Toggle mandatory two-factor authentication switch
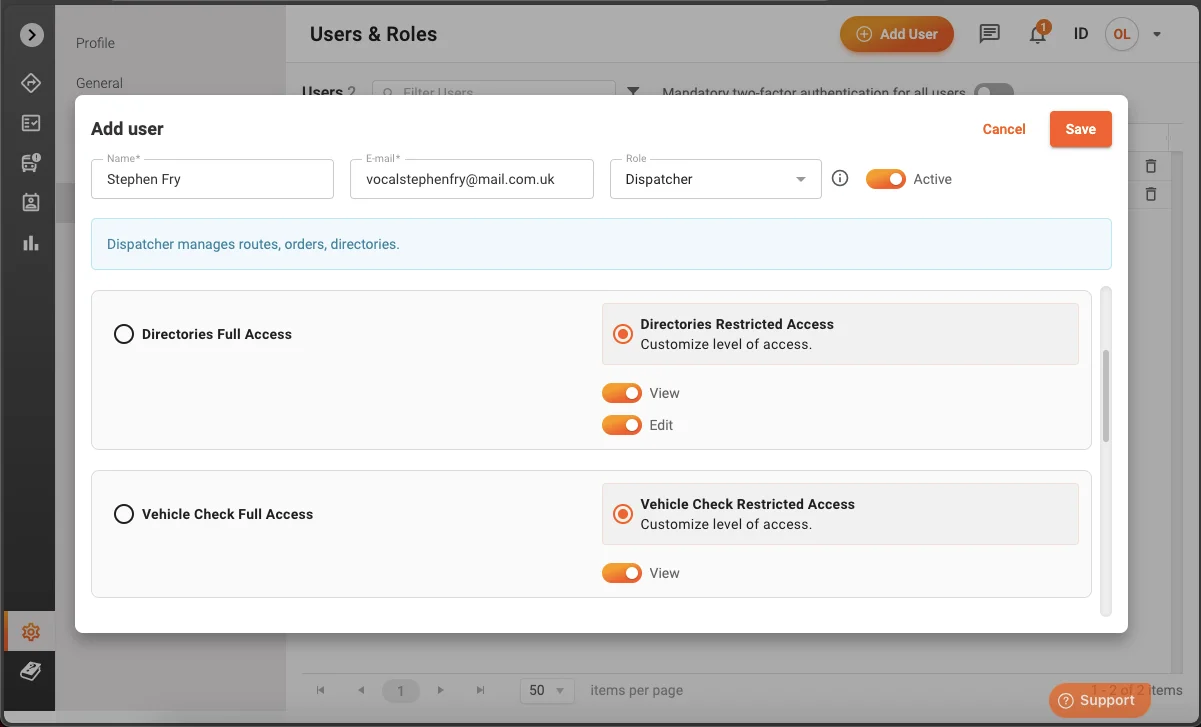 point(994,91)
